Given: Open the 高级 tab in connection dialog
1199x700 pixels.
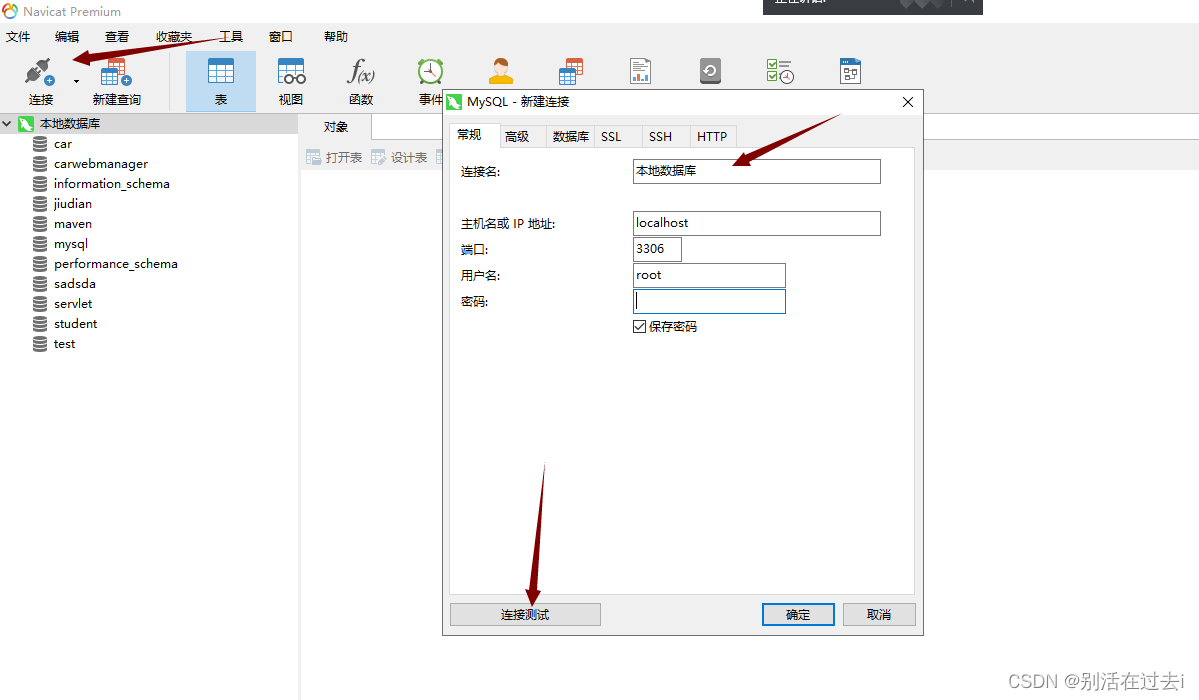Looking at the screenshot, I should [520, 136].
